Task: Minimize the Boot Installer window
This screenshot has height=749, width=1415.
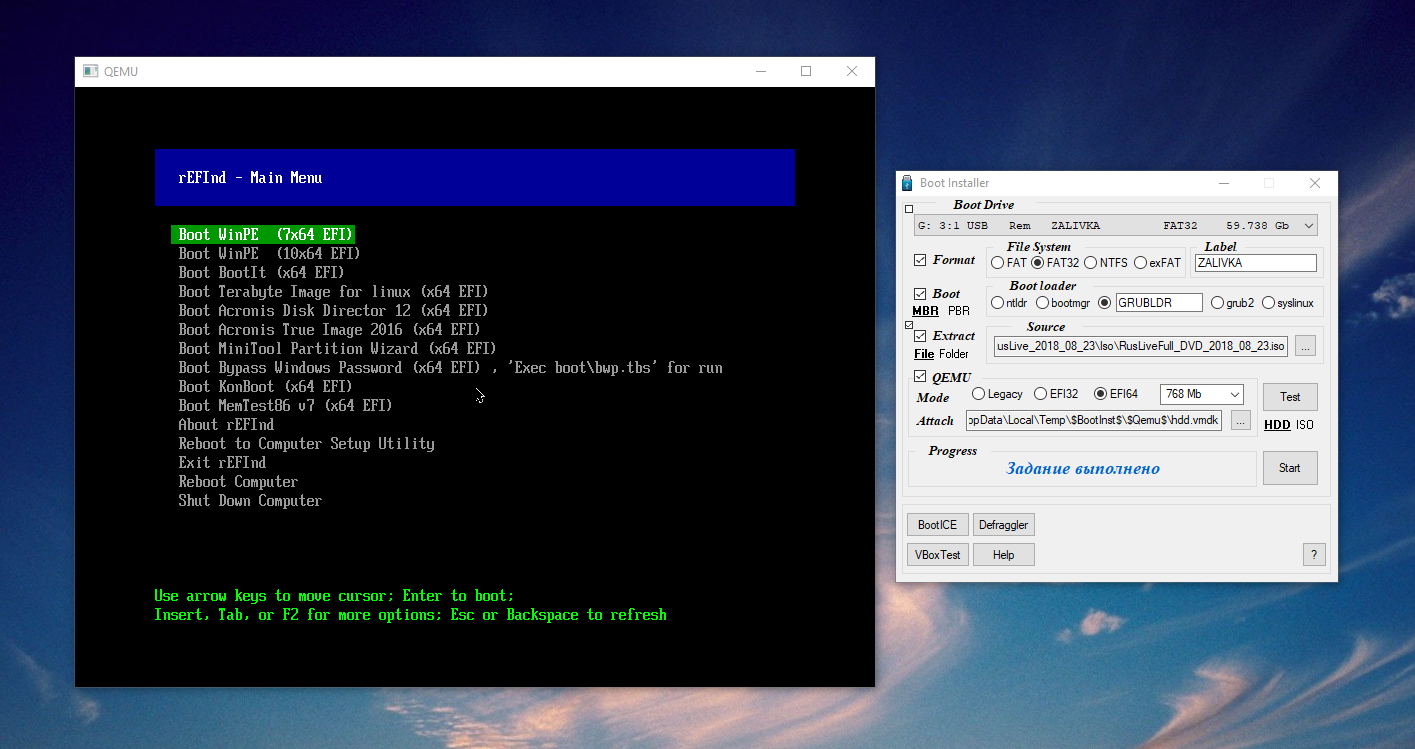Action: pyautogui.click(x=1224, y=183)
